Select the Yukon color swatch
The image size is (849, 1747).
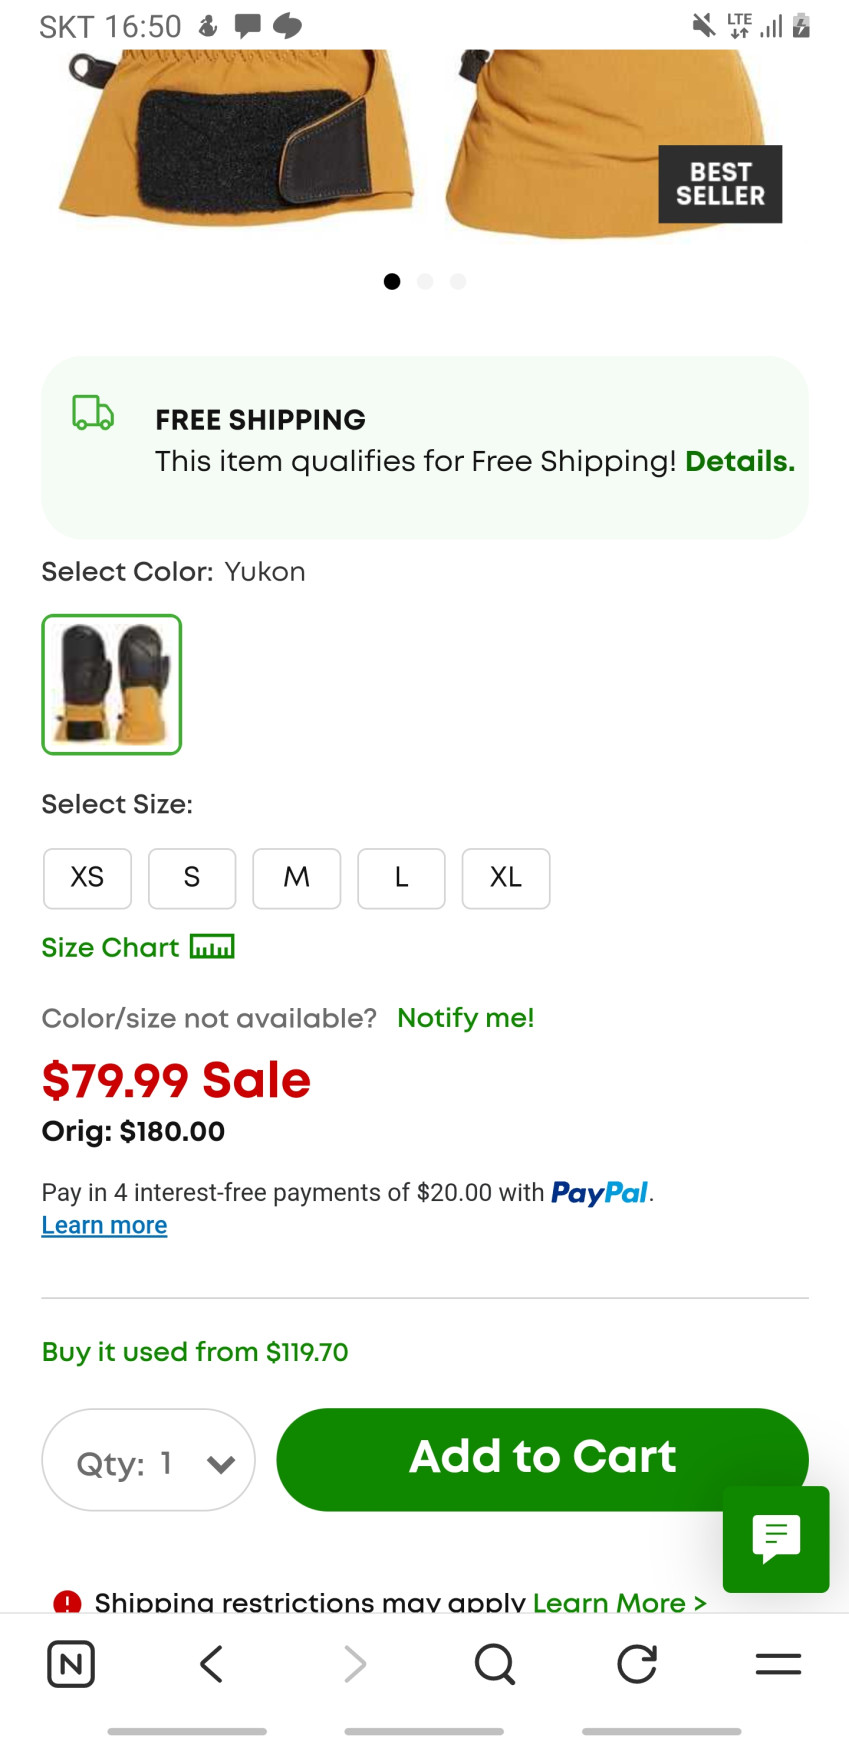click(x=112, y=684)
